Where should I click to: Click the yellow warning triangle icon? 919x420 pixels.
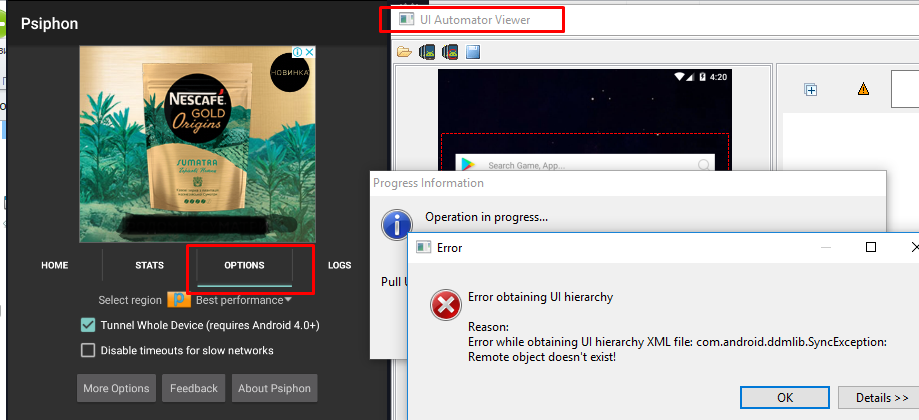coord(863,89)
